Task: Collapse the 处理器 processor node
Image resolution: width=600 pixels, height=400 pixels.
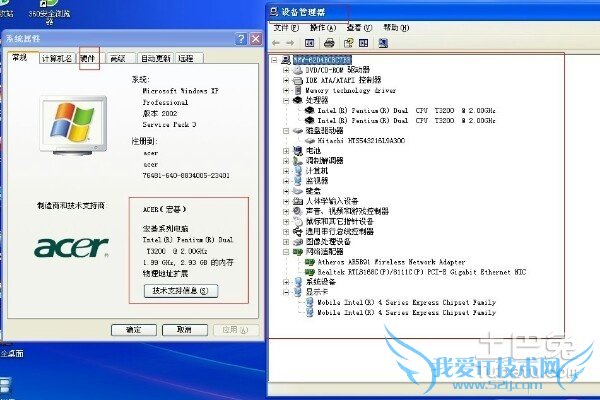Action: (x=286, y=100)
